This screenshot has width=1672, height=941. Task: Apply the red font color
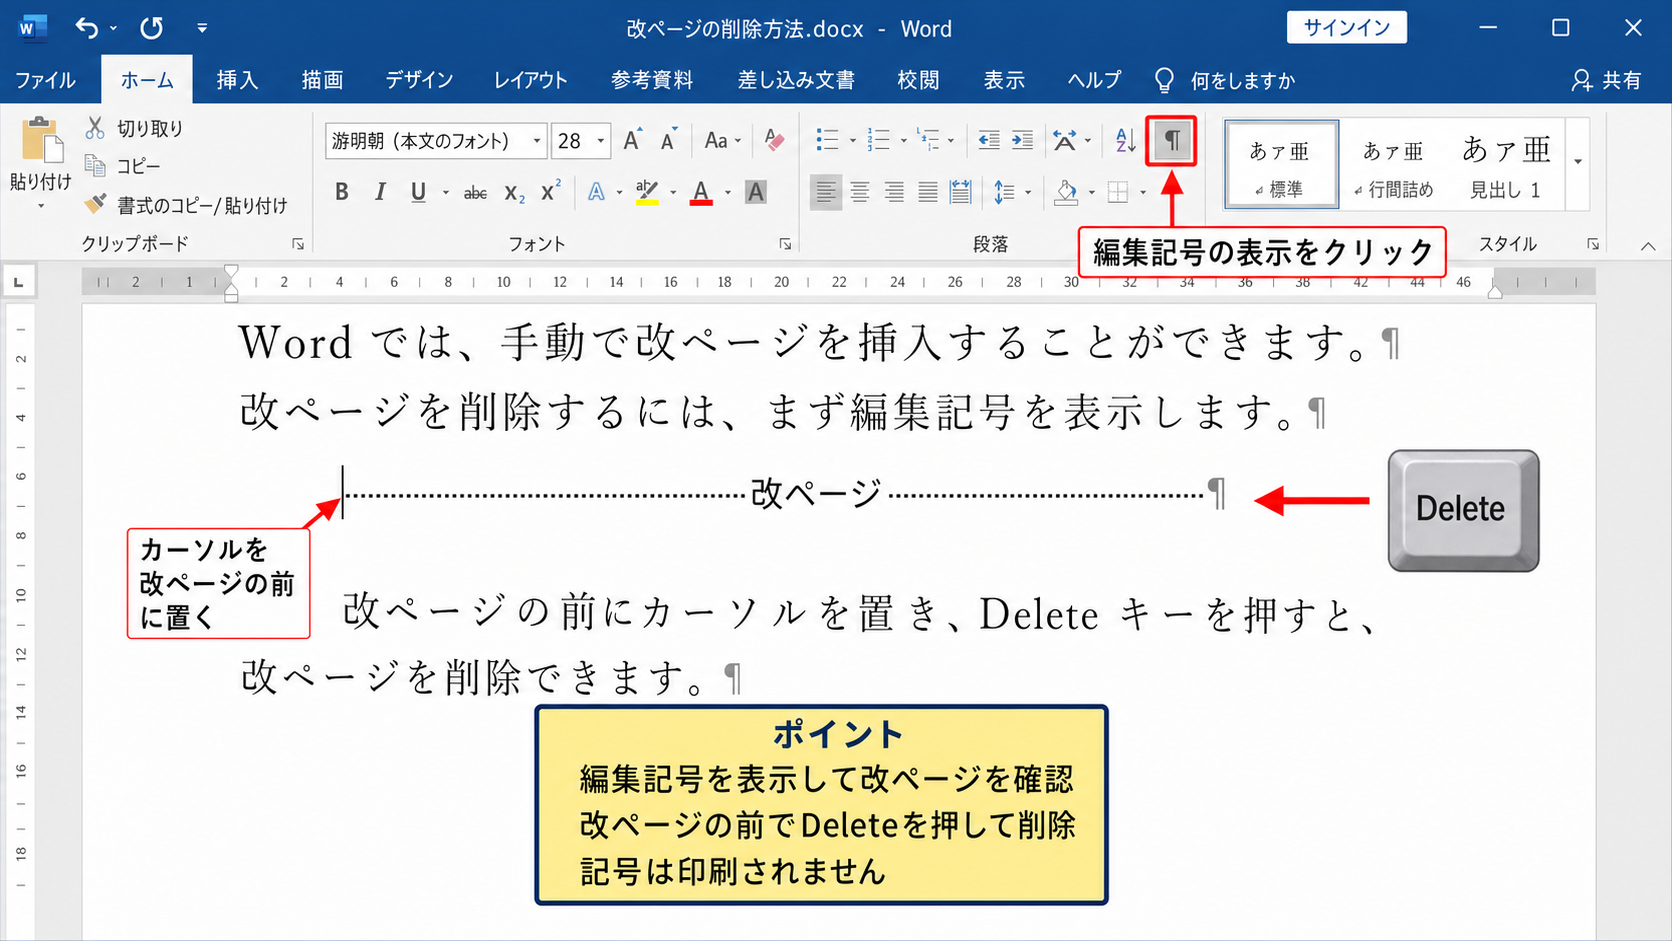[701, 192]
